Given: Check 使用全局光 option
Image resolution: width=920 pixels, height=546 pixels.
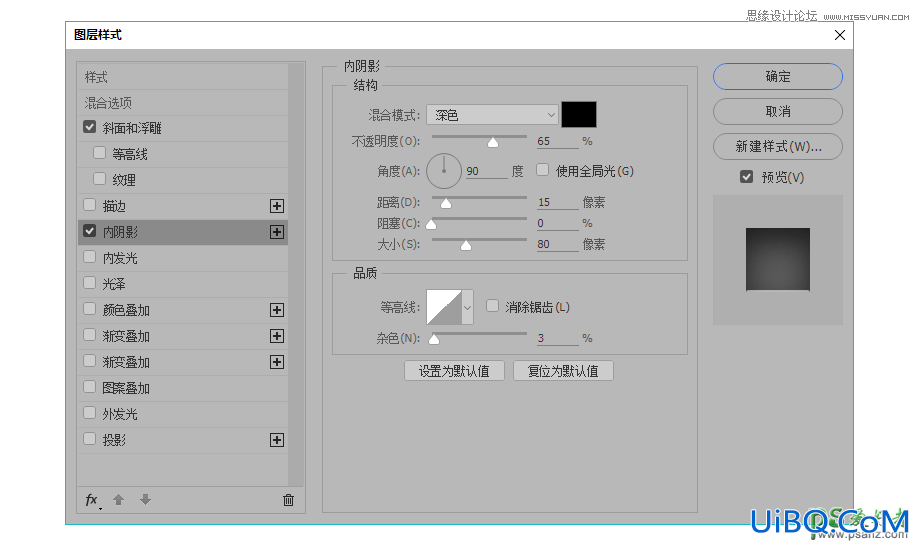Looking at the screenshot, I should [x=543, y=170].
